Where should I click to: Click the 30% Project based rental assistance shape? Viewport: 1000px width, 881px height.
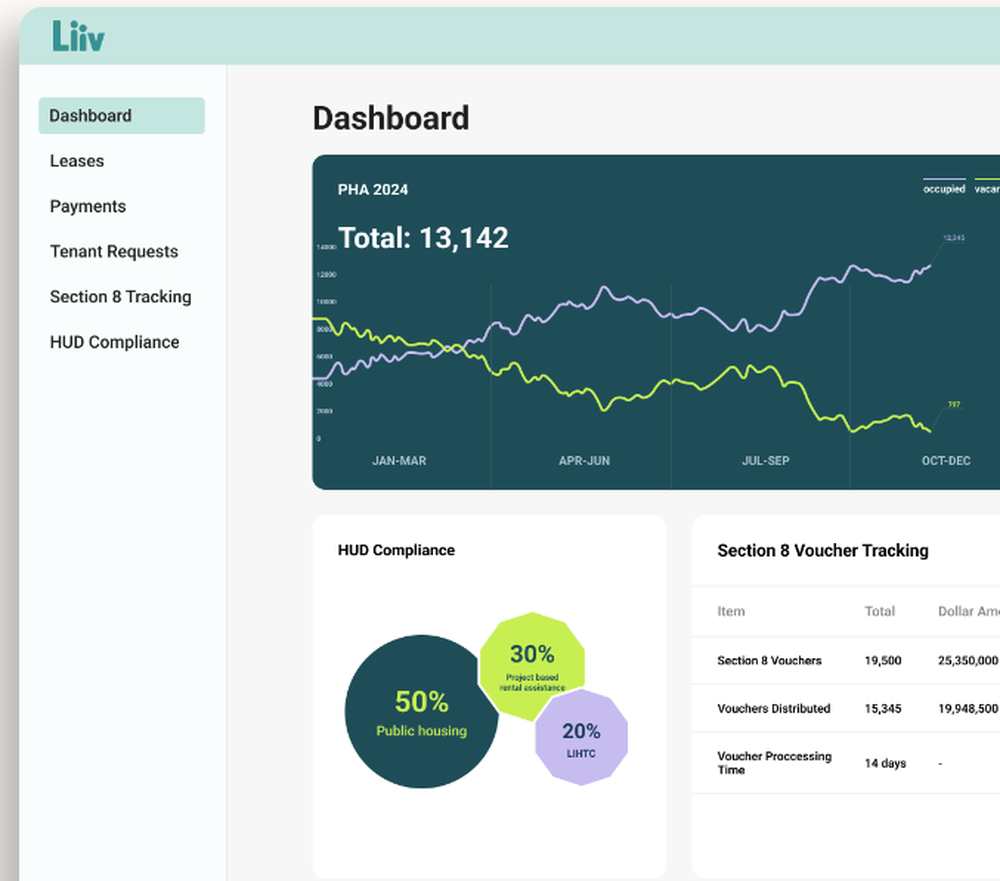point(533,661)
